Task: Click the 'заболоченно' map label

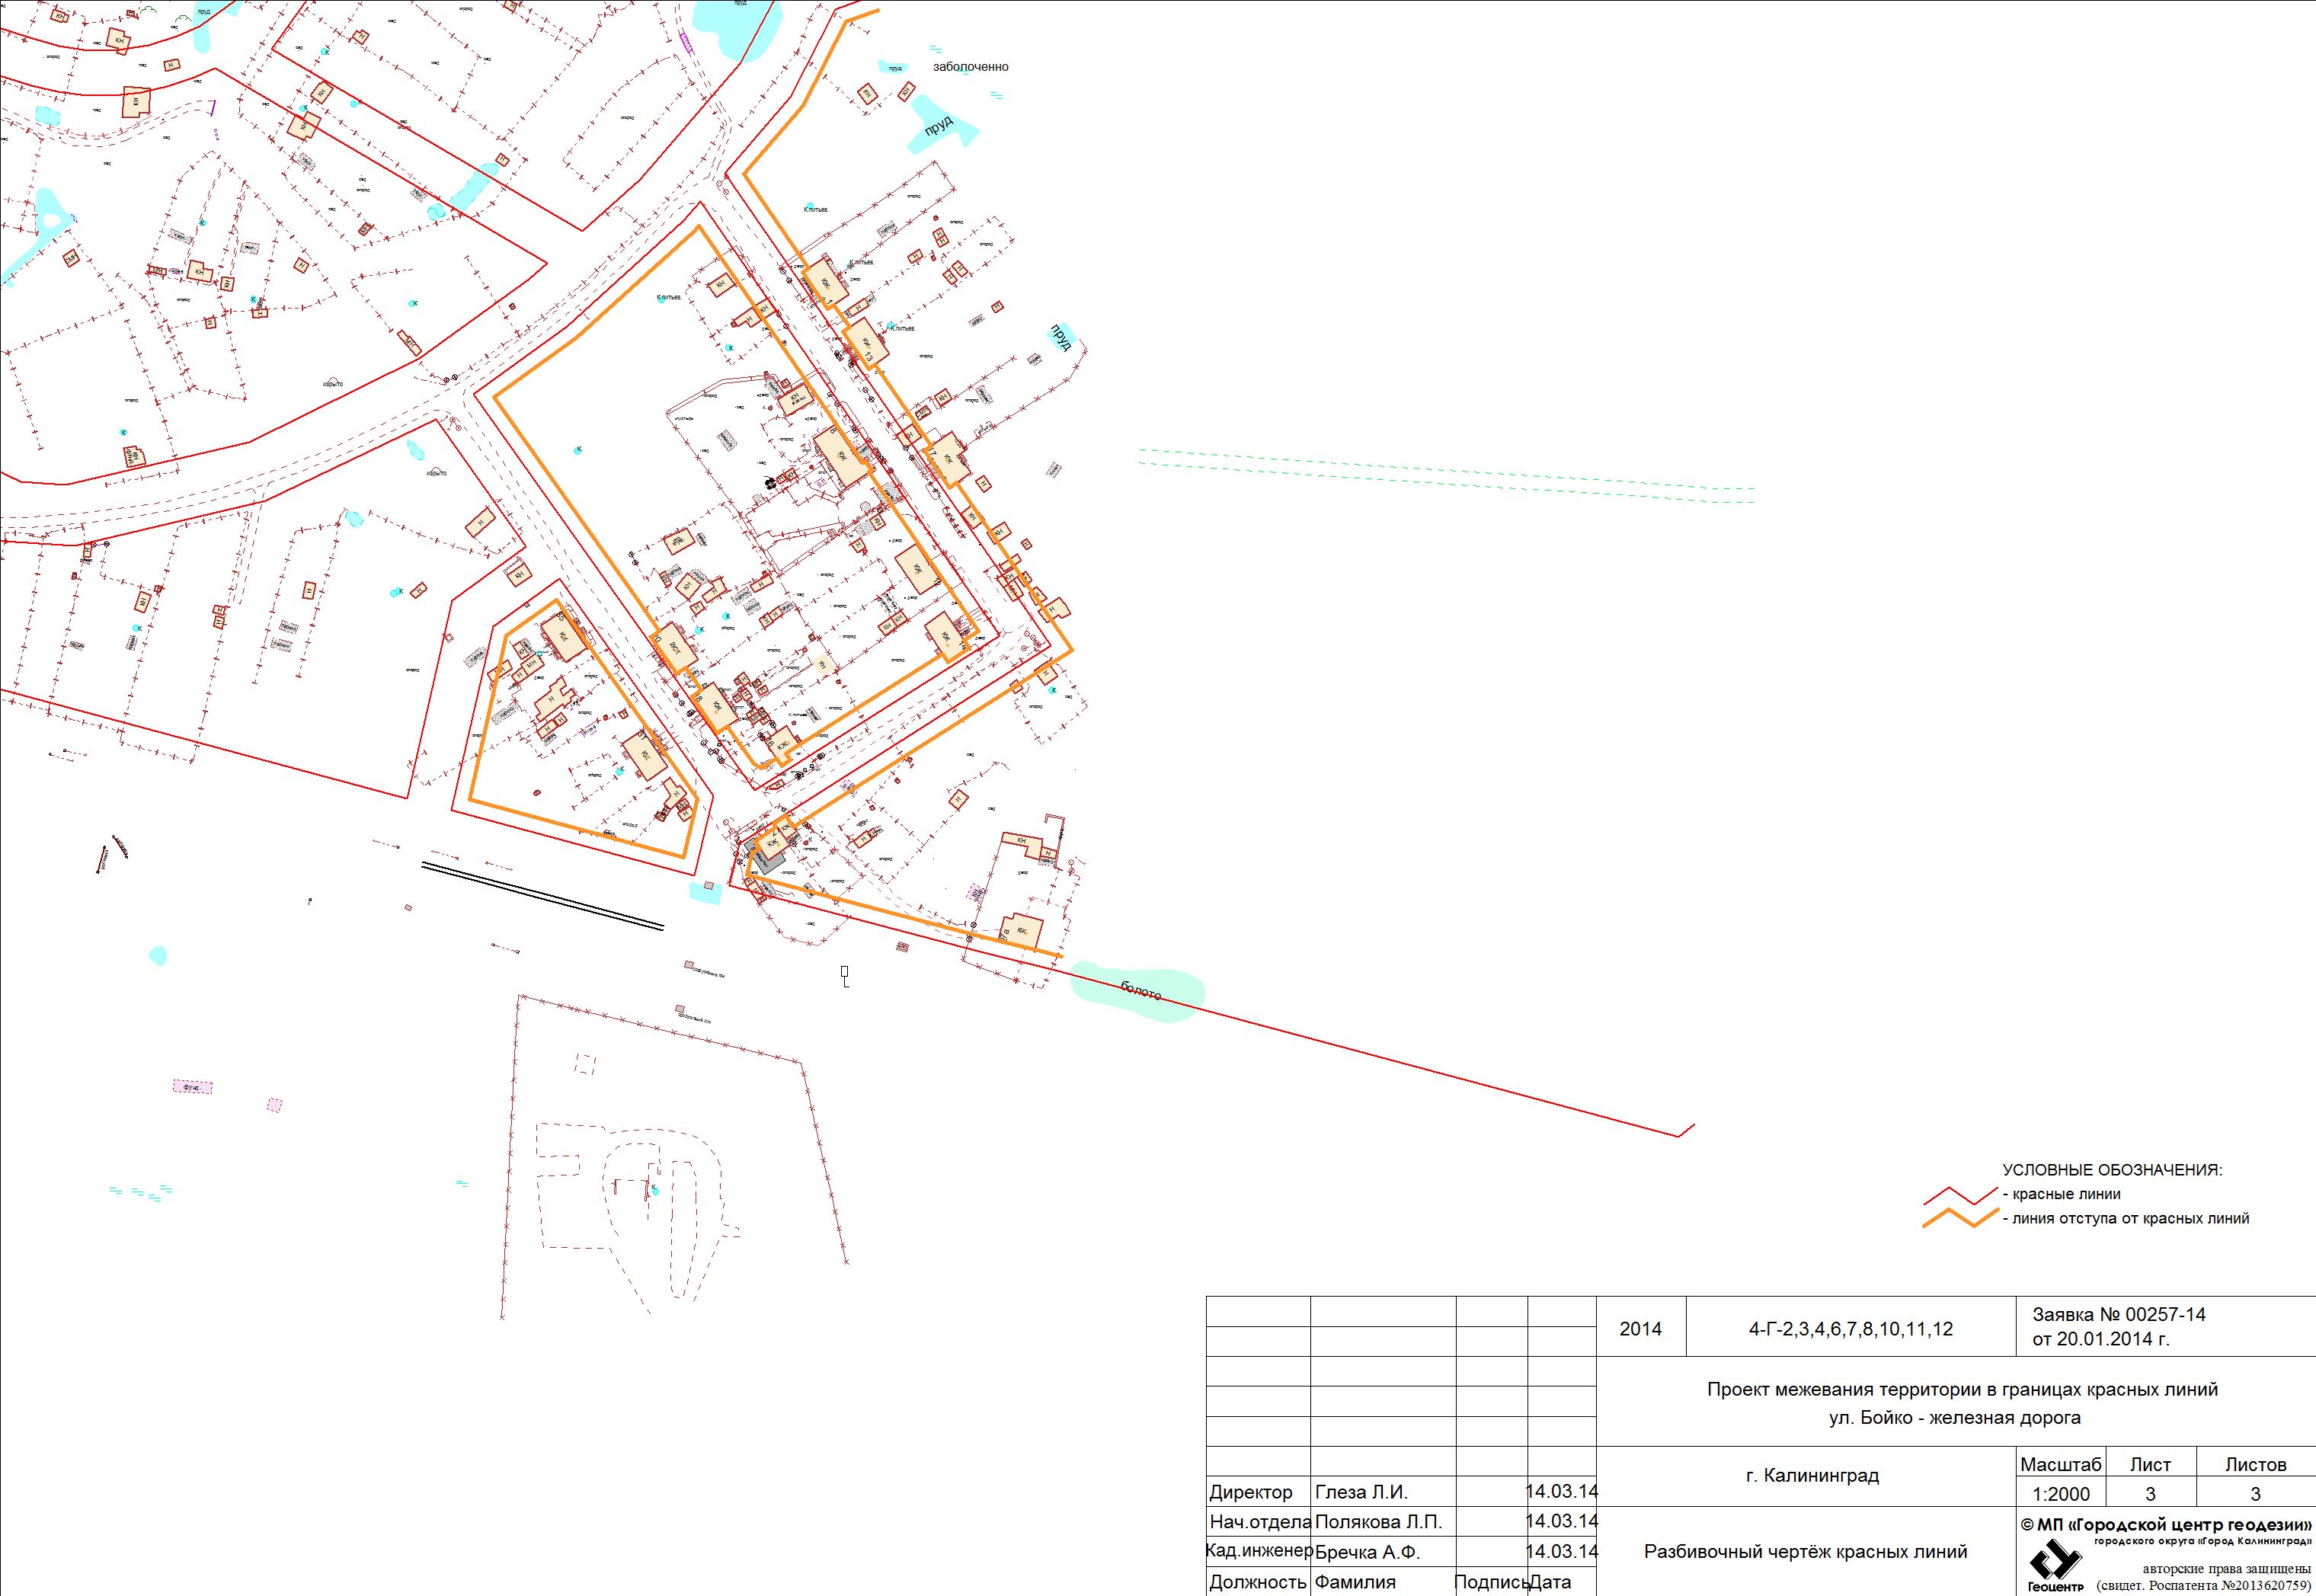Action: [970, 67]
